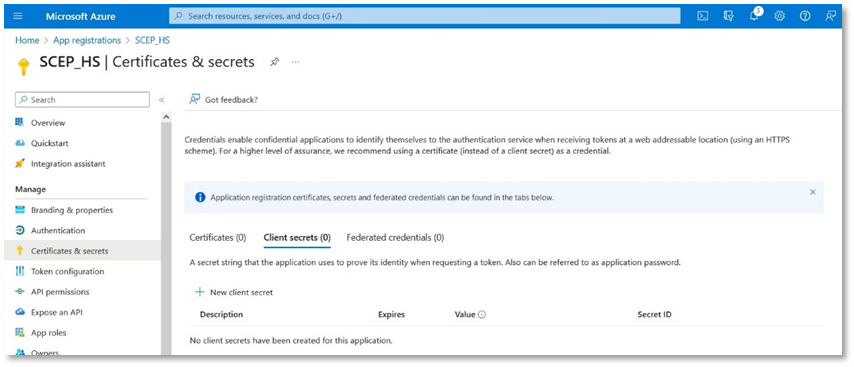Click the feedback icon in top bar

pos(830,16)
